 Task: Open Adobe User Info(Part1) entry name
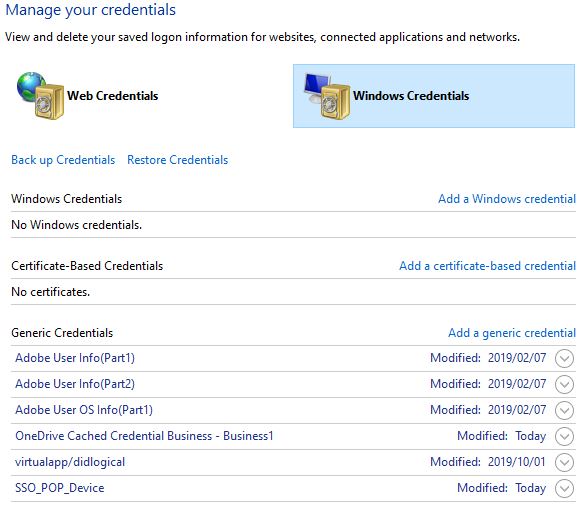75,358
